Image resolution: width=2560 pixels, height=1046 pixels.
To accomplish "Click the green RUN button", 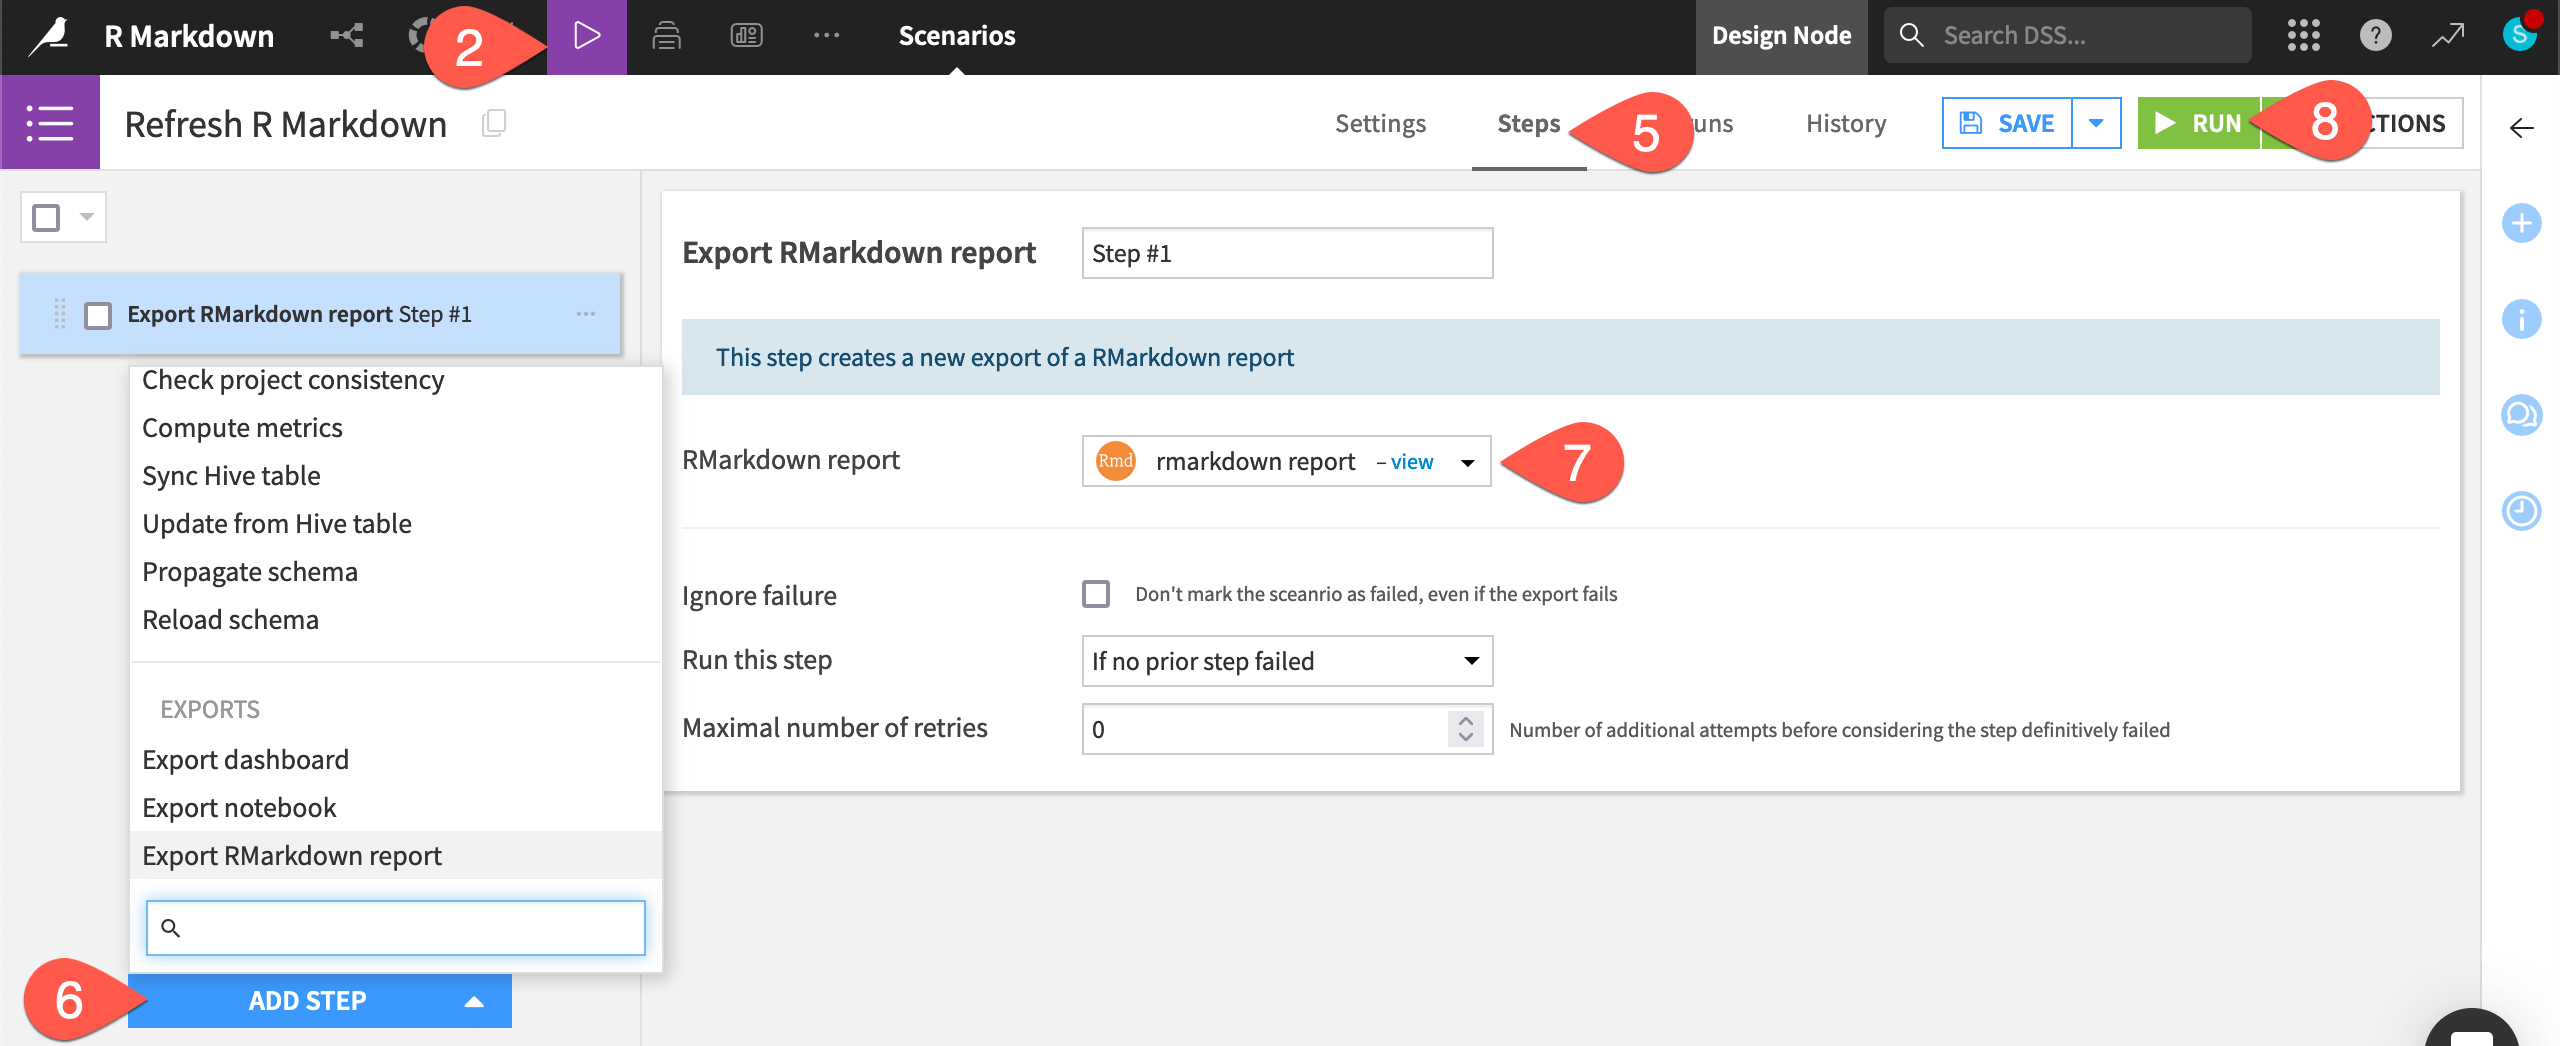I will pos(2199,123).
